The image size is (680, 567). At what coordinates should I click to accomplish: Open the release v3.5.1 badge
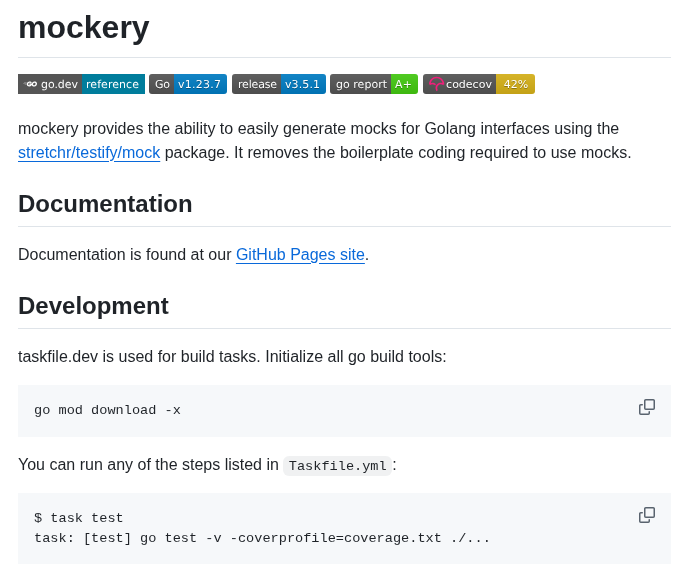[279, 84]
